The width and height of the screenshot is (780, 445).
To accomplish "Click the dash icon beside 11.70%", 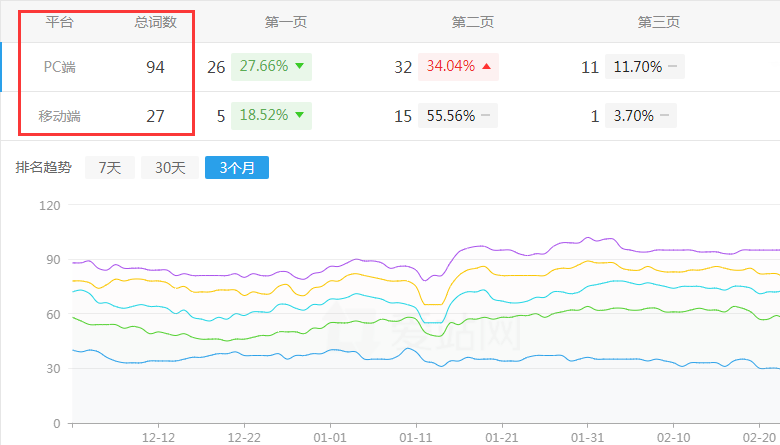I will coord(673,67).
